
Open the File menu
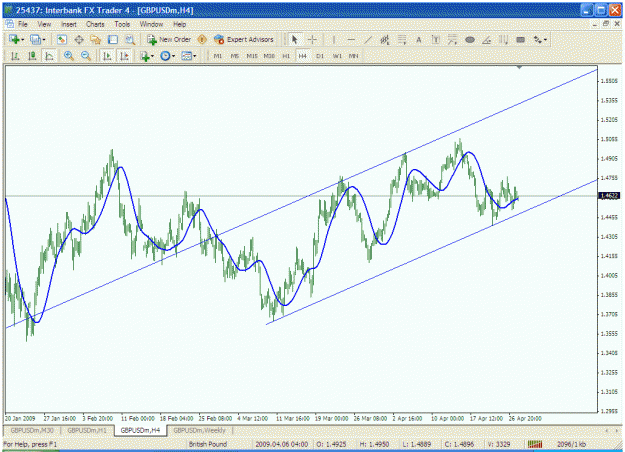[23, 24]
